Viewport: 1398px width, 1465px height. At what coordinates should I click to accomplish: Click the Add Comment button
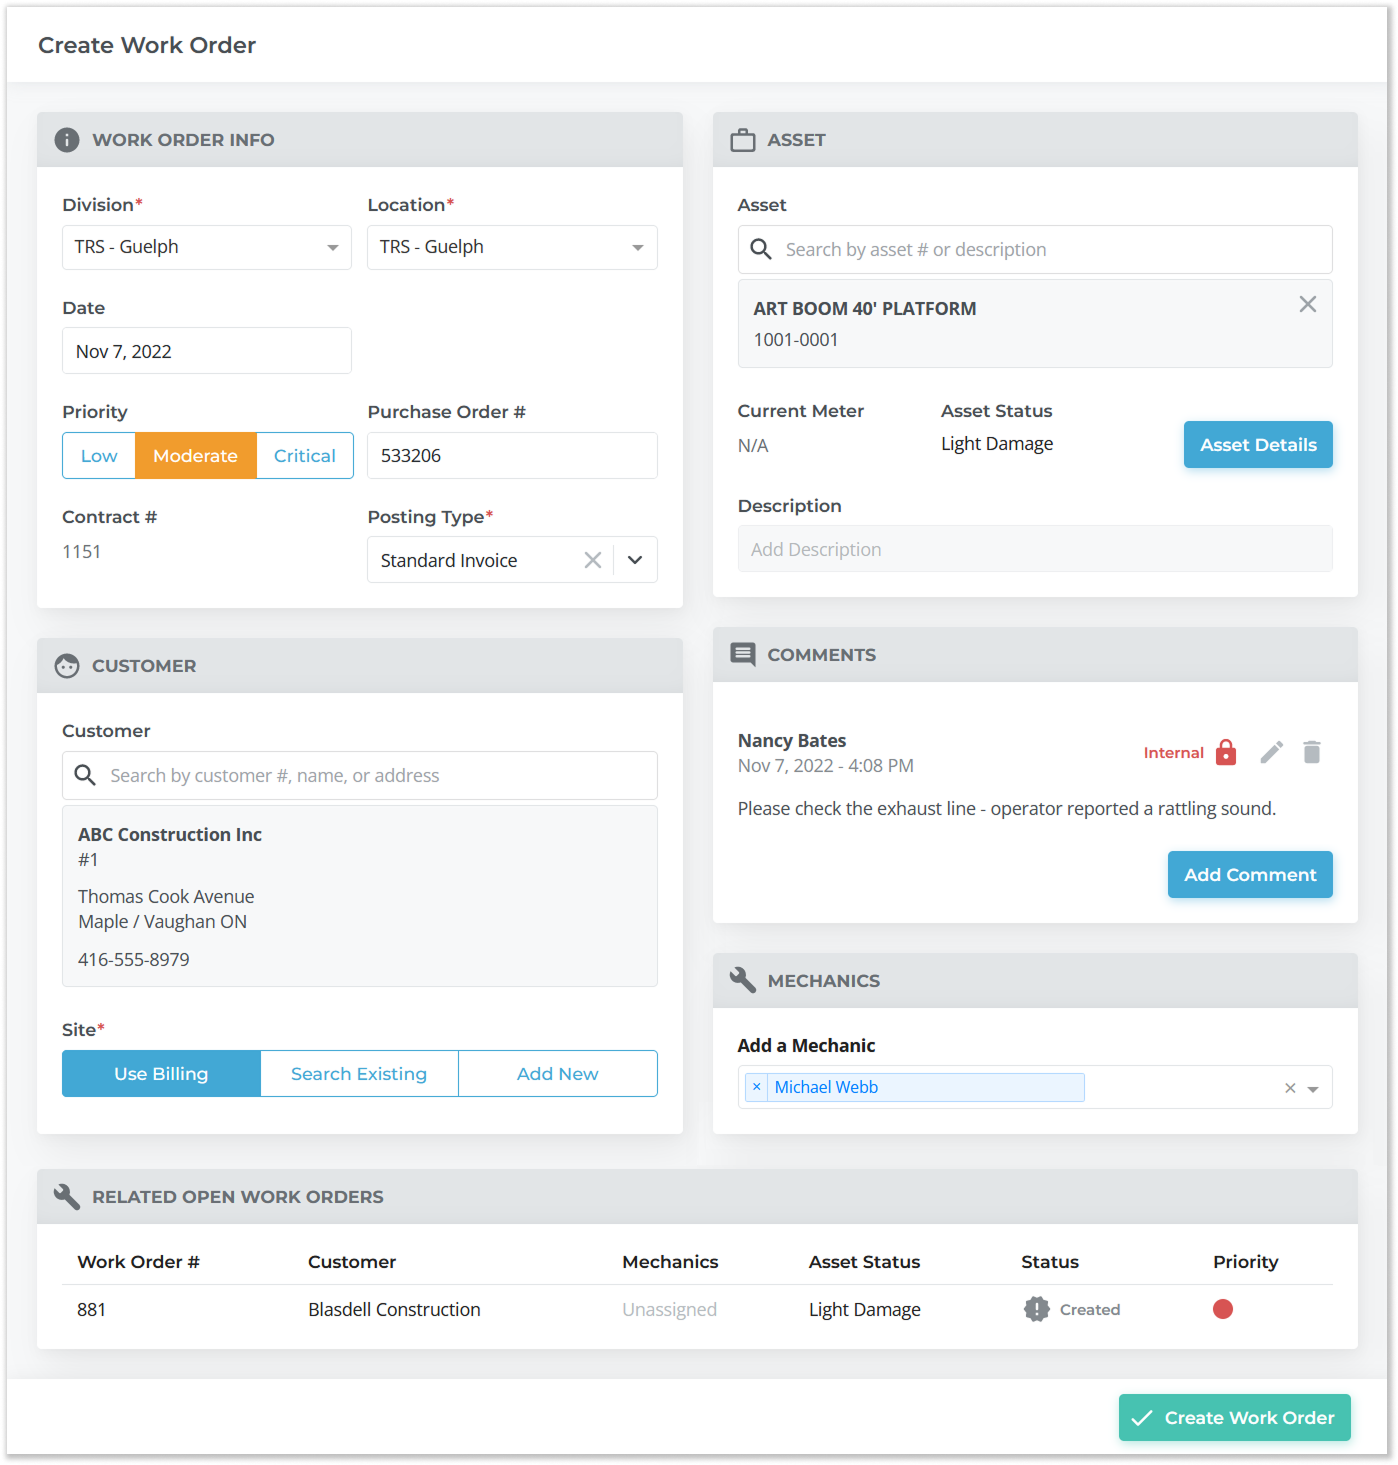click(1249, 875)
